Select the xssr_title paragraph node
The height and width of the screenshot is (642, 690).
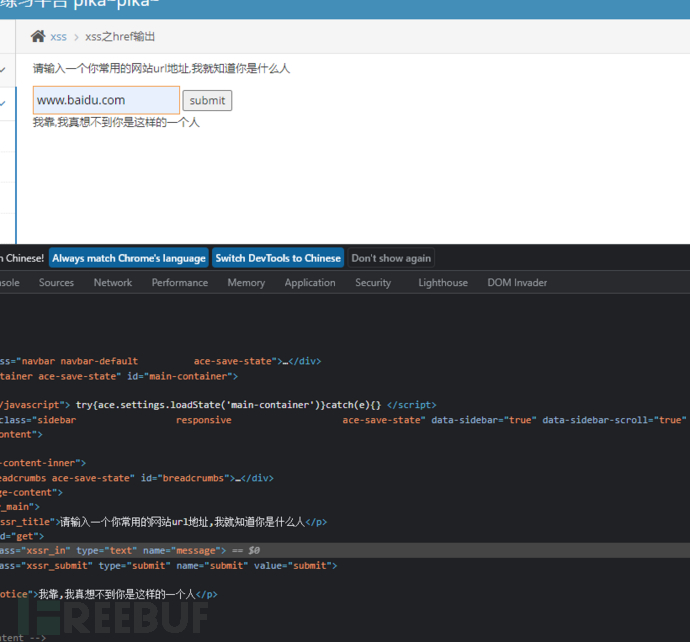(163, 522)
